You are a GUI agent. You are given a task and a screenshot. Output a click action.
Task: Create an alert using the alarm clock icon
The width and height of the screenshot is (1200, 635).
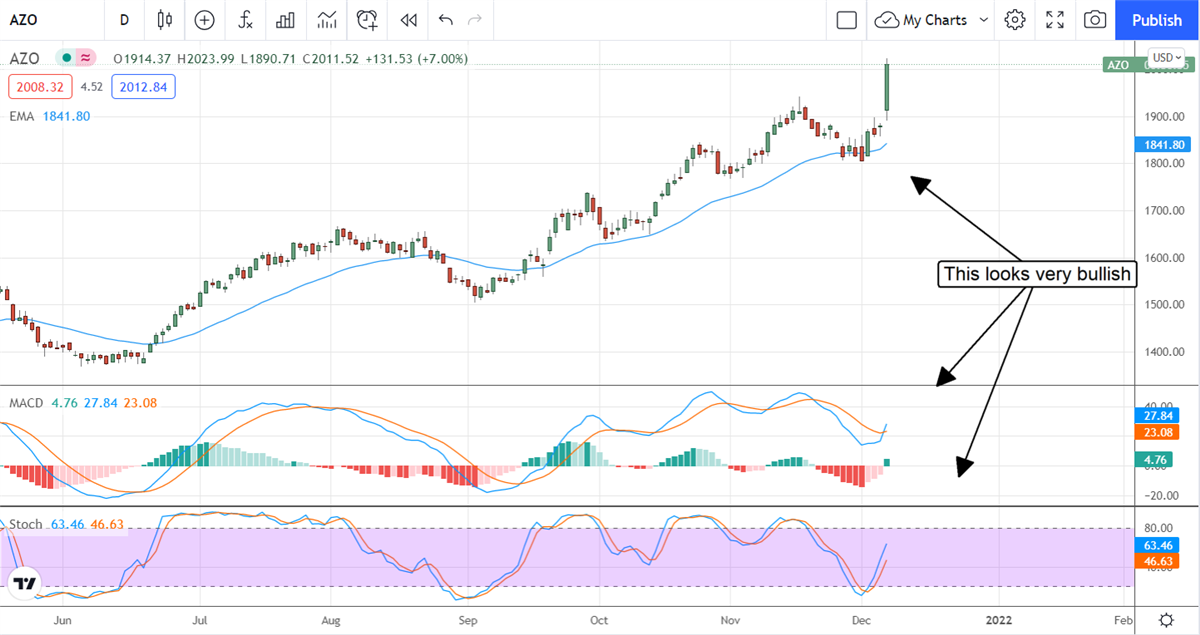pos(368,19)
